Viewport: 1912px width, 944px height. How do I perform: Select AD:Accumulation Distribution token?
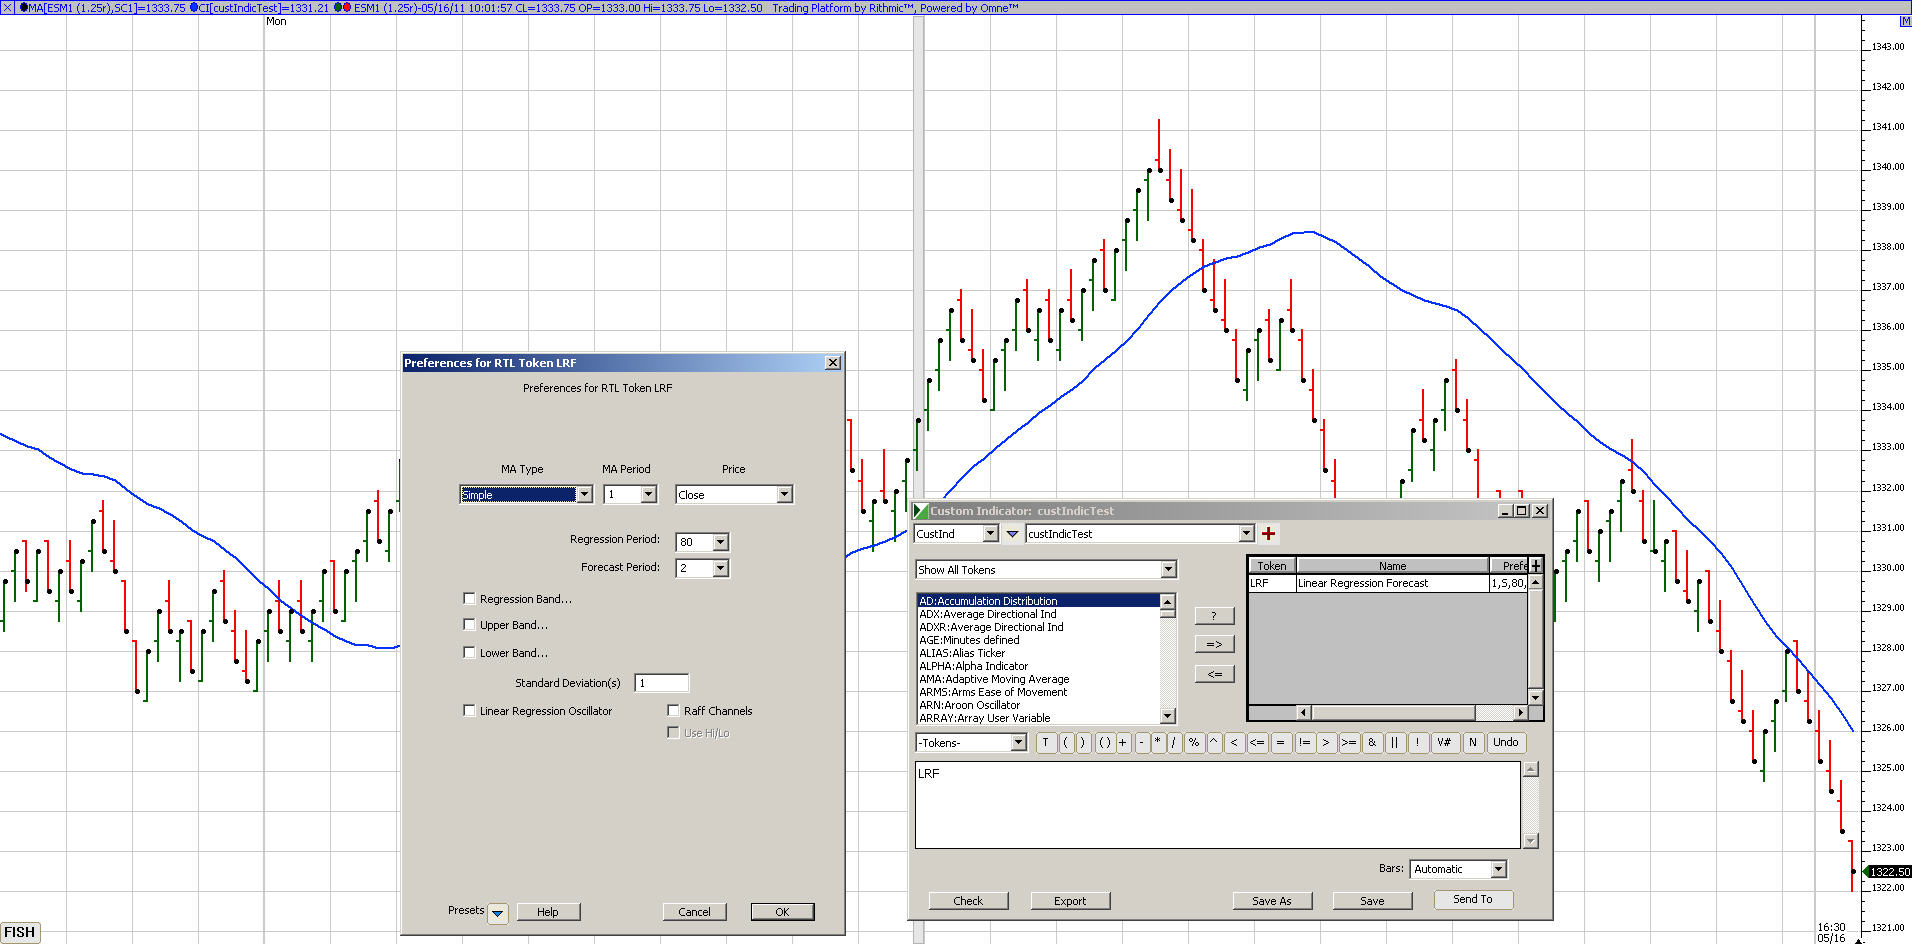pos(1038,601)
